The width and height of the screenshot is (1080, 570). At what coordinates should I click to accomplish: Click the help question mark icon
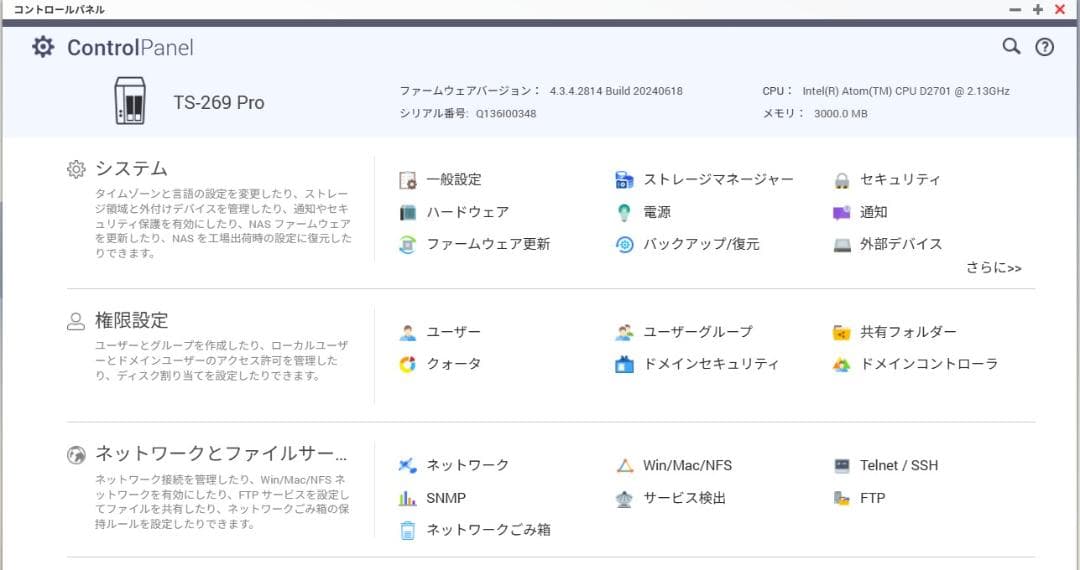pos(1044,47)
